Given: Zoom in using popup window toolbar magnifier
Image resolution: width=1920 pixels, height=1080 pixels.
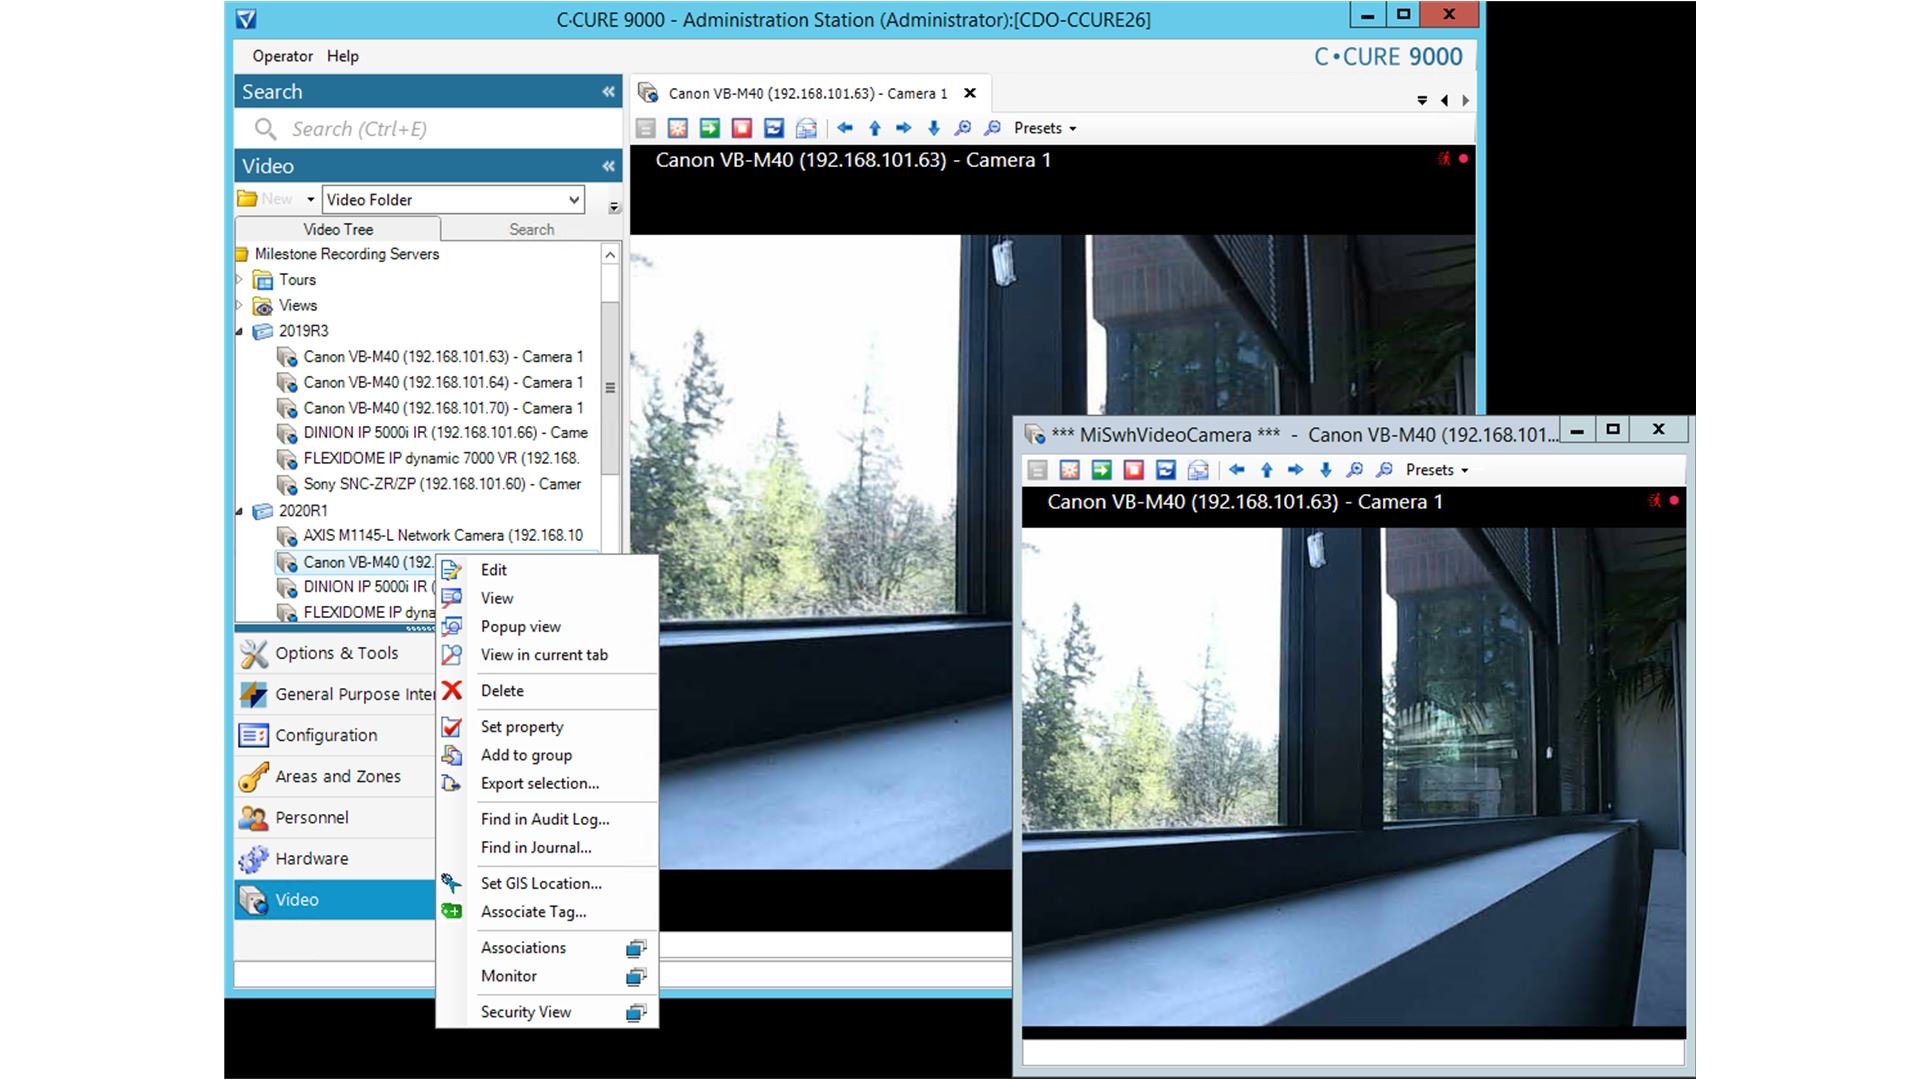Looking at the screenshot, I should pos(1355,470).
